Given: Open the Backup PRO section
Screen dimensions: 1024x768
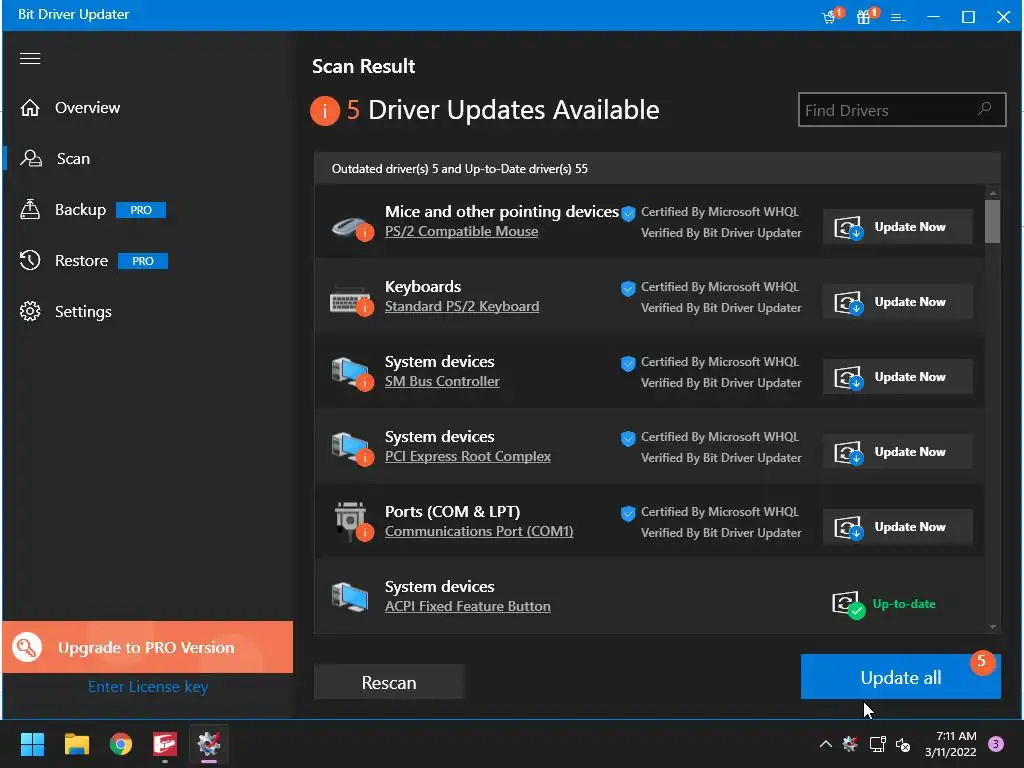Looking at the screenshot, I should point(93,210).
